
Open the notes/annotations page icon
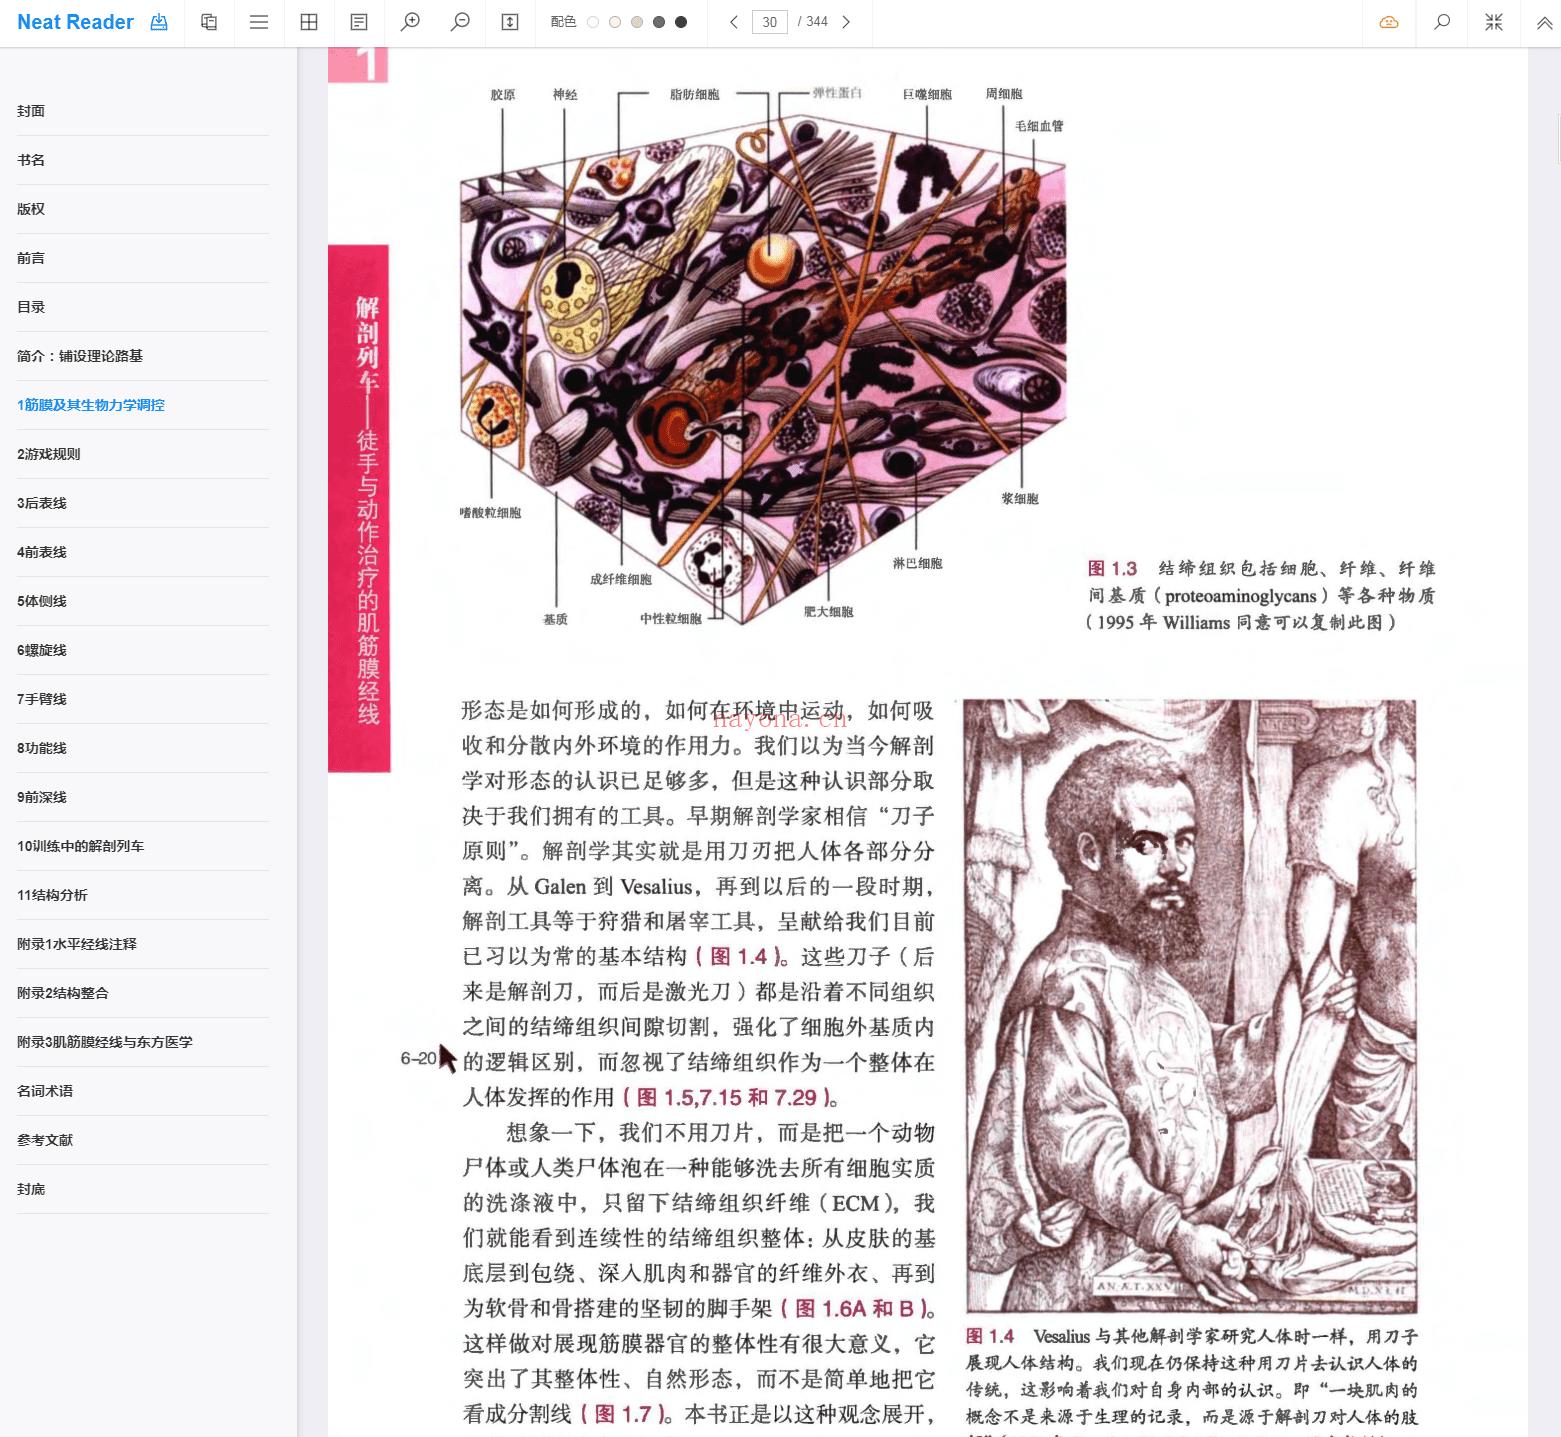(x=359, y=22)
